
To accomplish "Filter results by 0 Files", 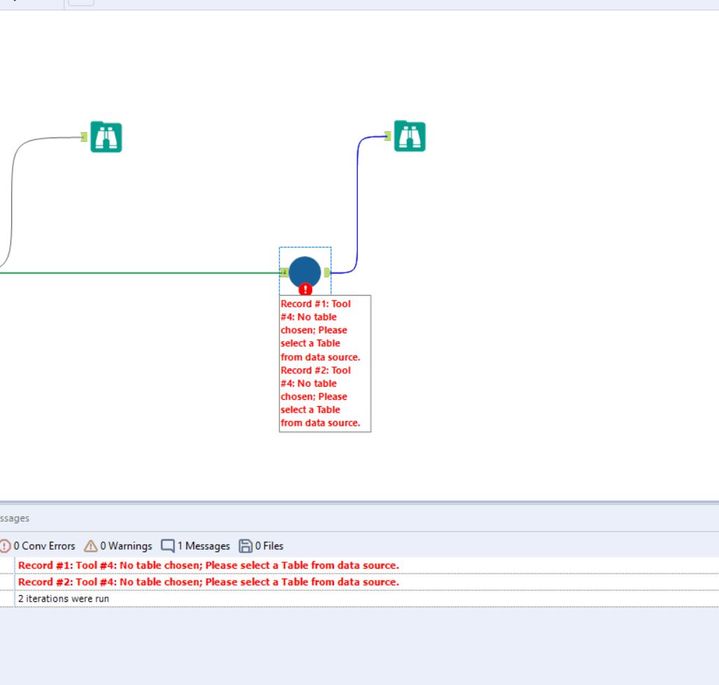I will click(x=261, y=546).
